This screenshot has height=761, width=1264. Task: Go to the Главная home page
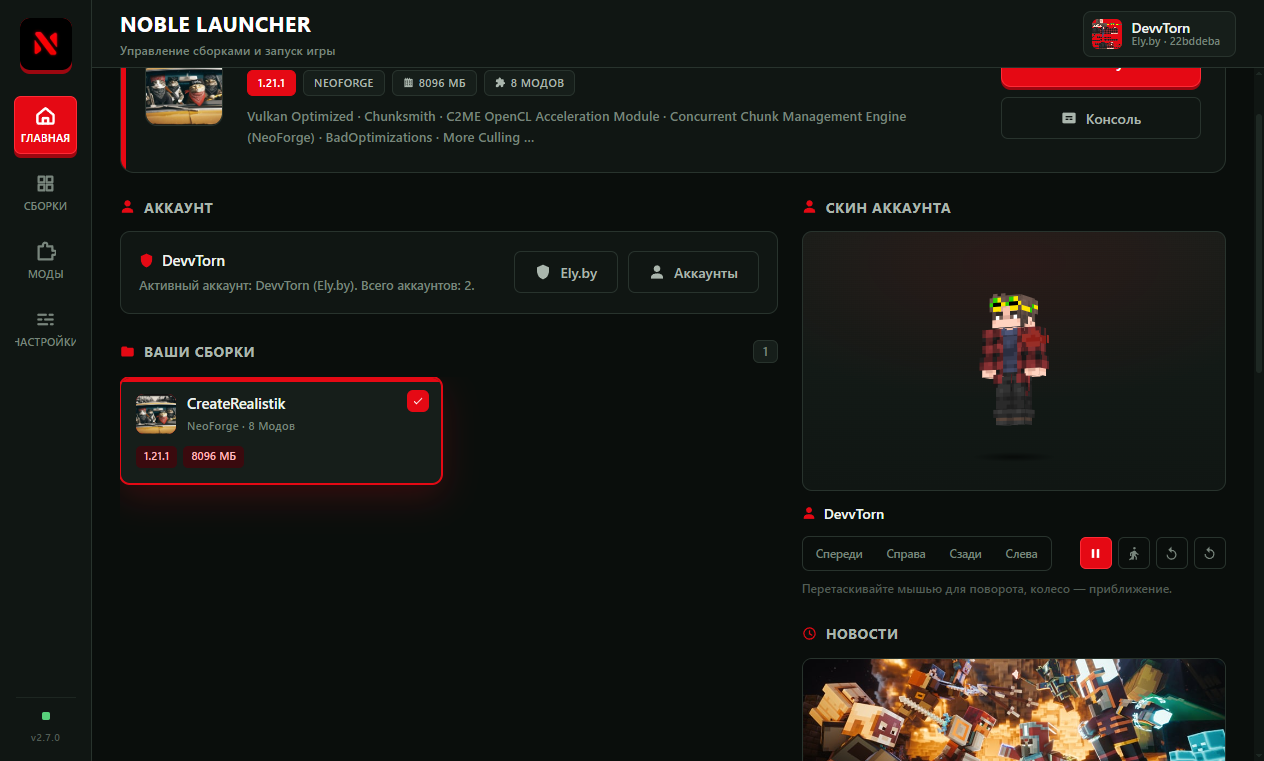(x=45, y=125)
